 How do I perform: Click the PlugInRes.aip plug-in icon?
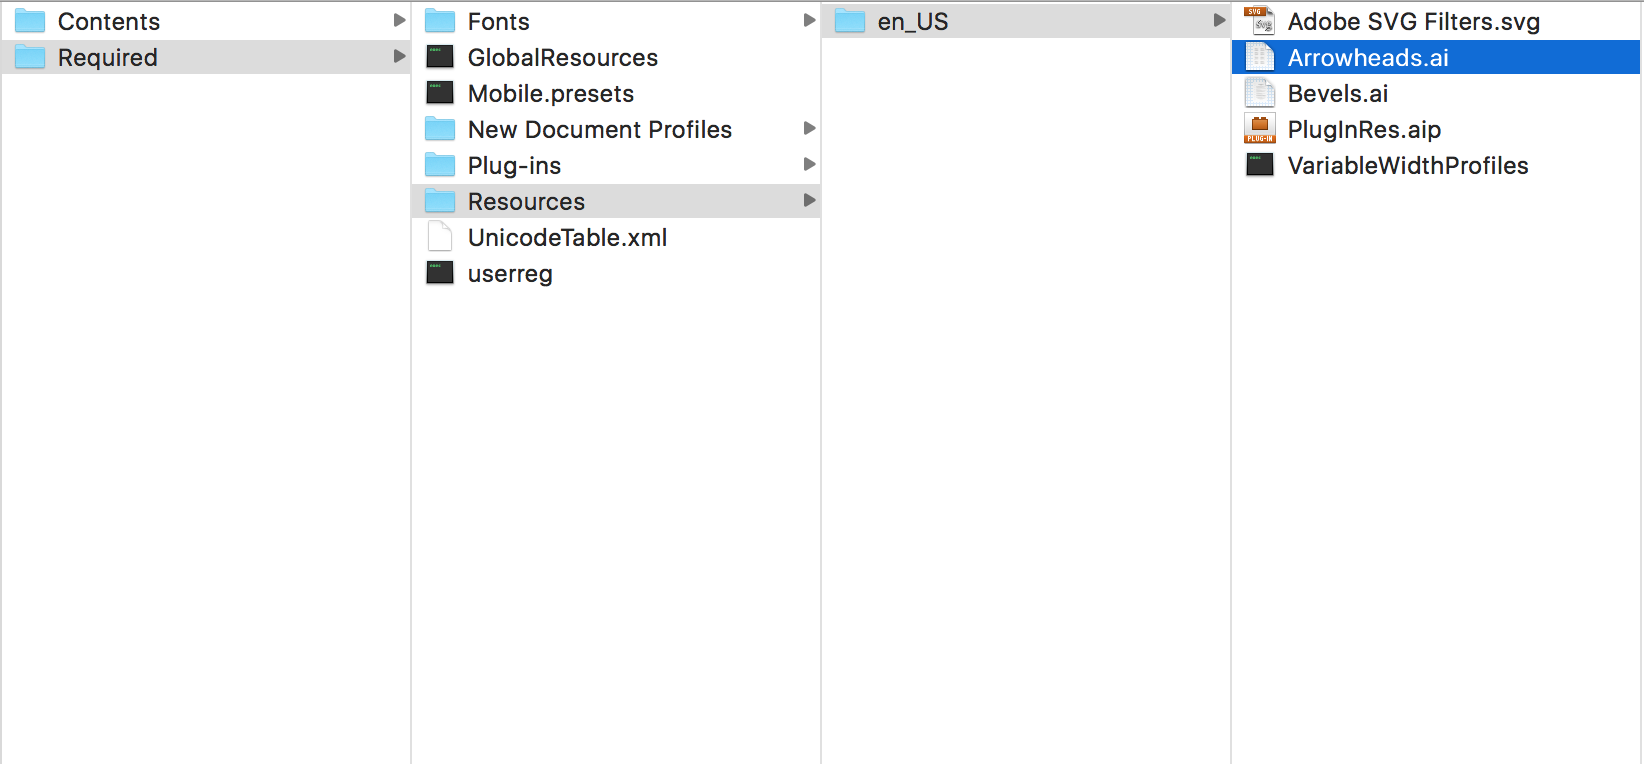[x=1260, y=129]
